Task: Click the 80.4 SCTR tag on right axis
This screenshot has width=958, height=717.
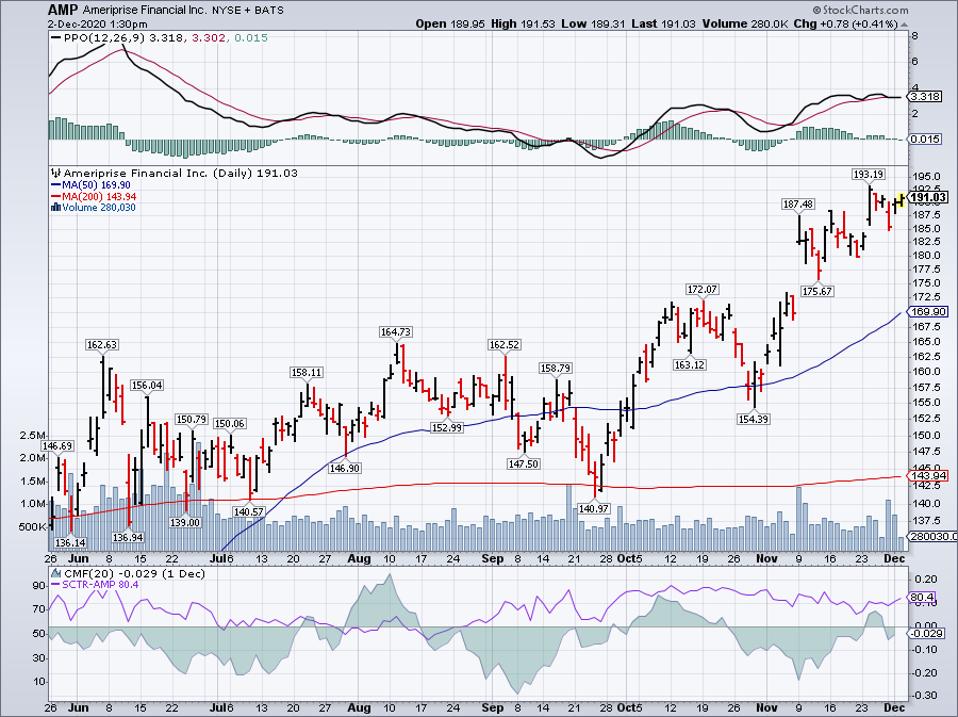Action: pos(921,597)
